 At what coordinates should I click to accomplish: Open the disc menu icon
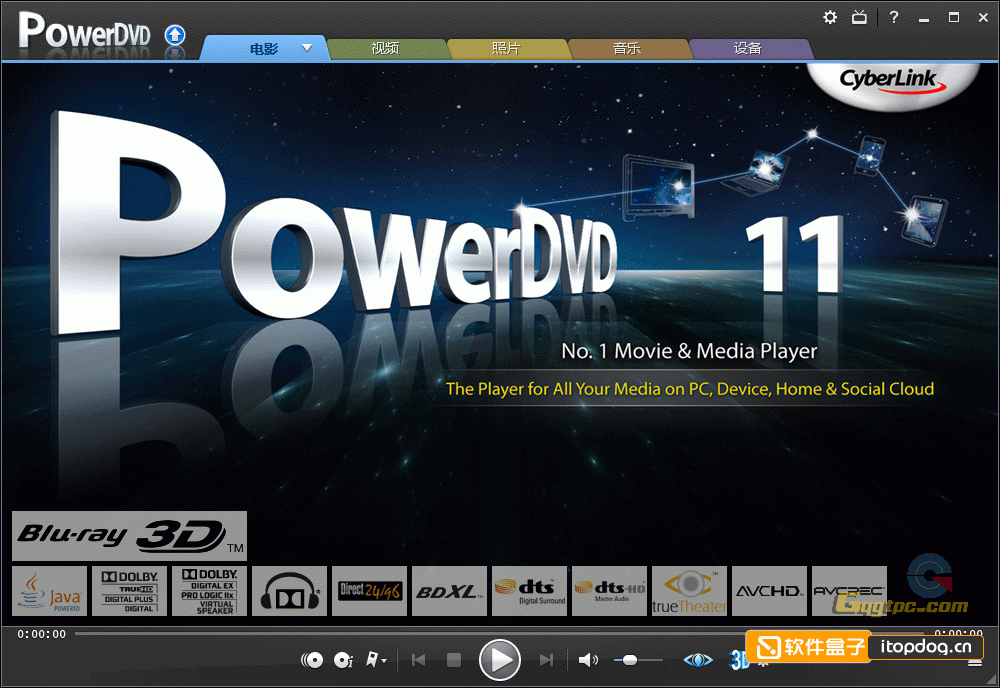coord(312,660)
